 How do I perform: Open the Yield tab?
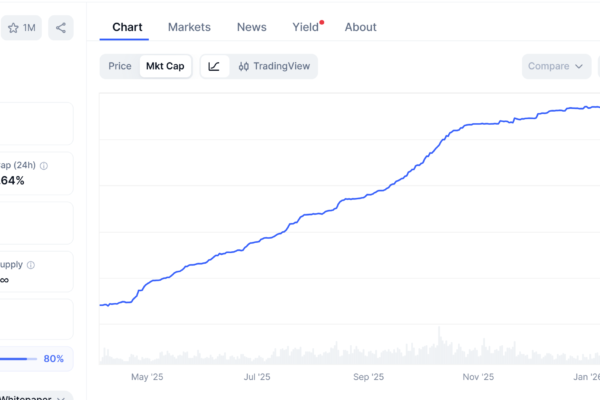[305, 27]
